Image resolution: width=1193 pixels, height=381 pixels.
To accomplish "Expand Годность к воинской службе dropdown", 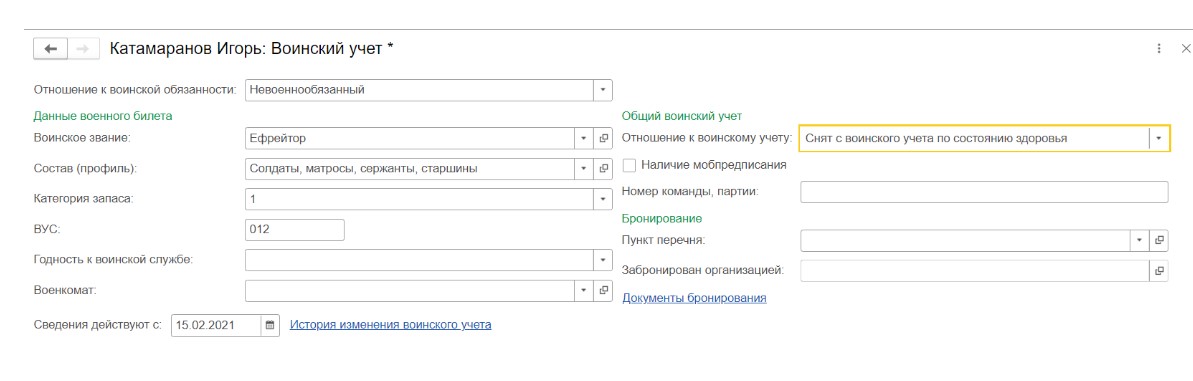I will [603, 260].
